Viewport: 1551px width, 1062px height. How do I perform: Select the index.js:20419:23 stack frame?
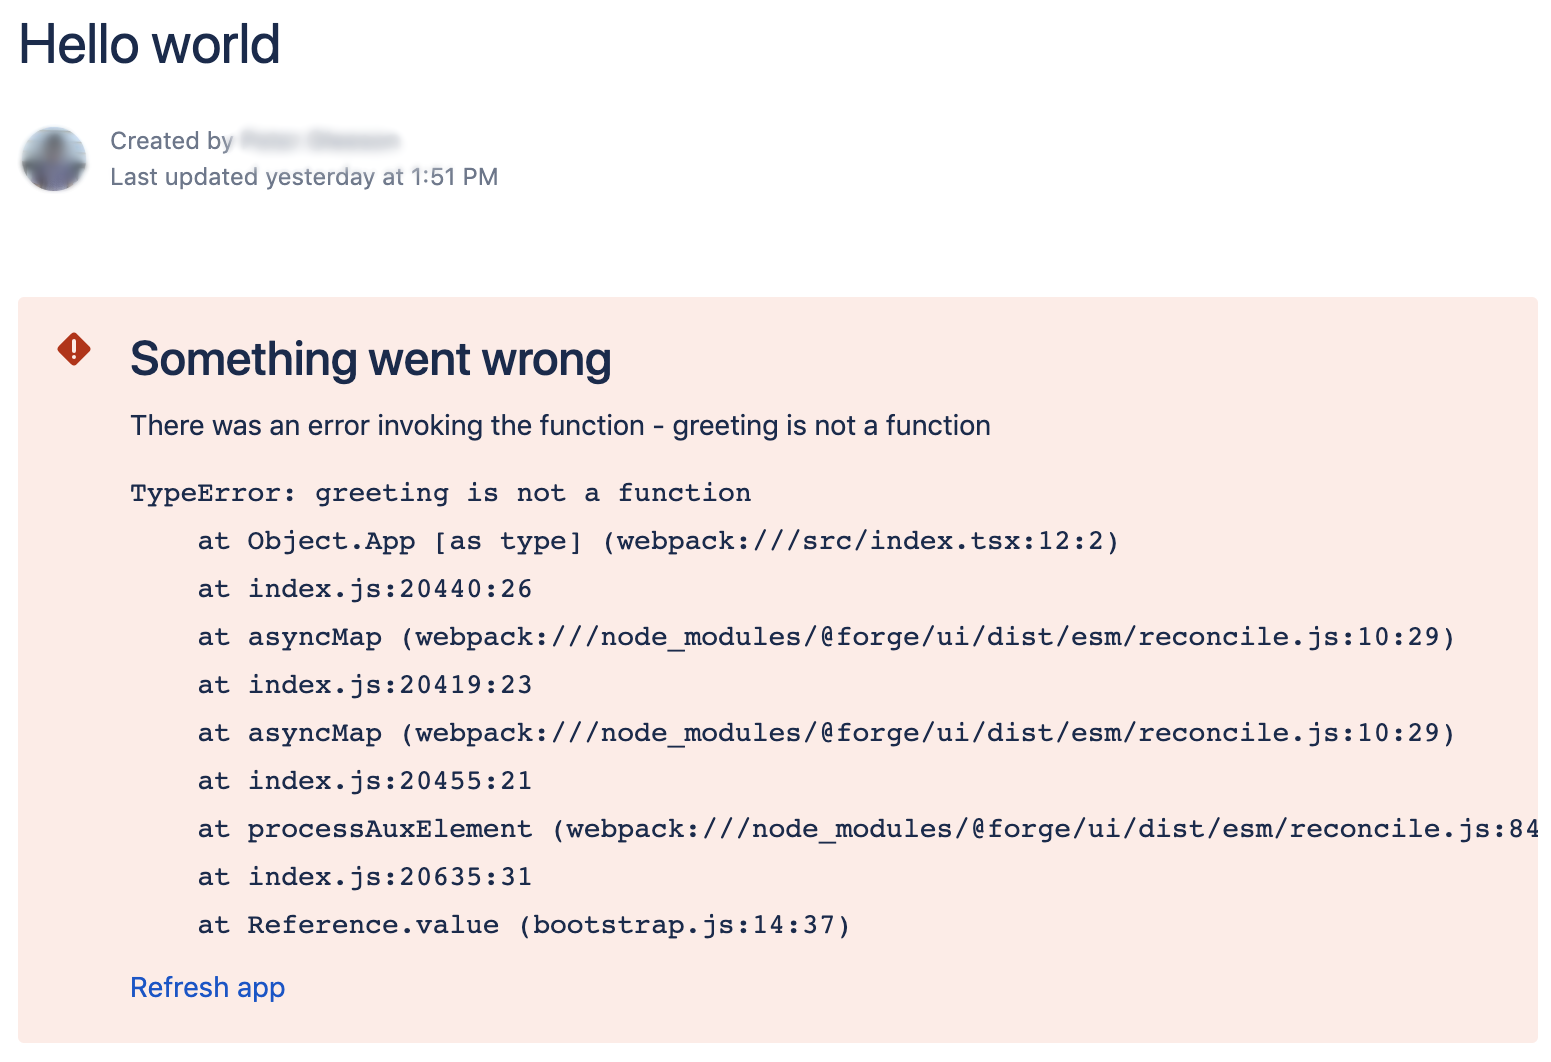tap(363, 684)
